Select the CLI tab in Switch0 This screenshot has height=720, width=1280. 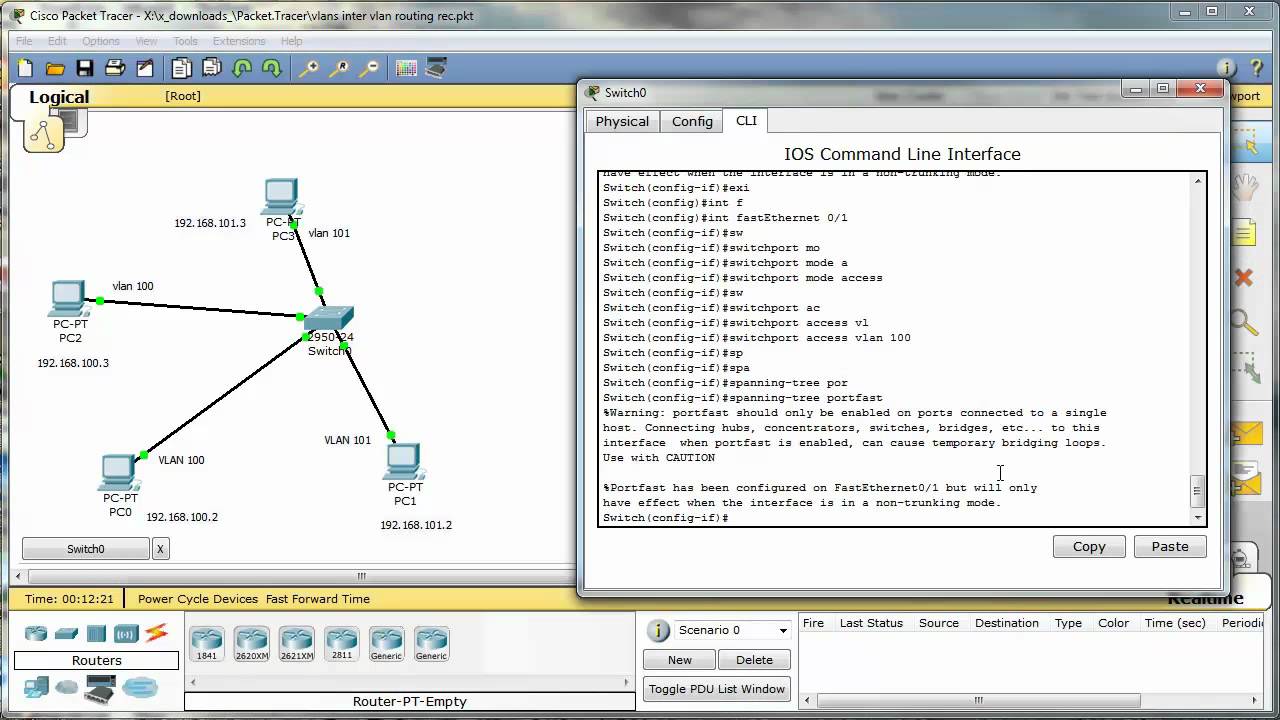747,120
